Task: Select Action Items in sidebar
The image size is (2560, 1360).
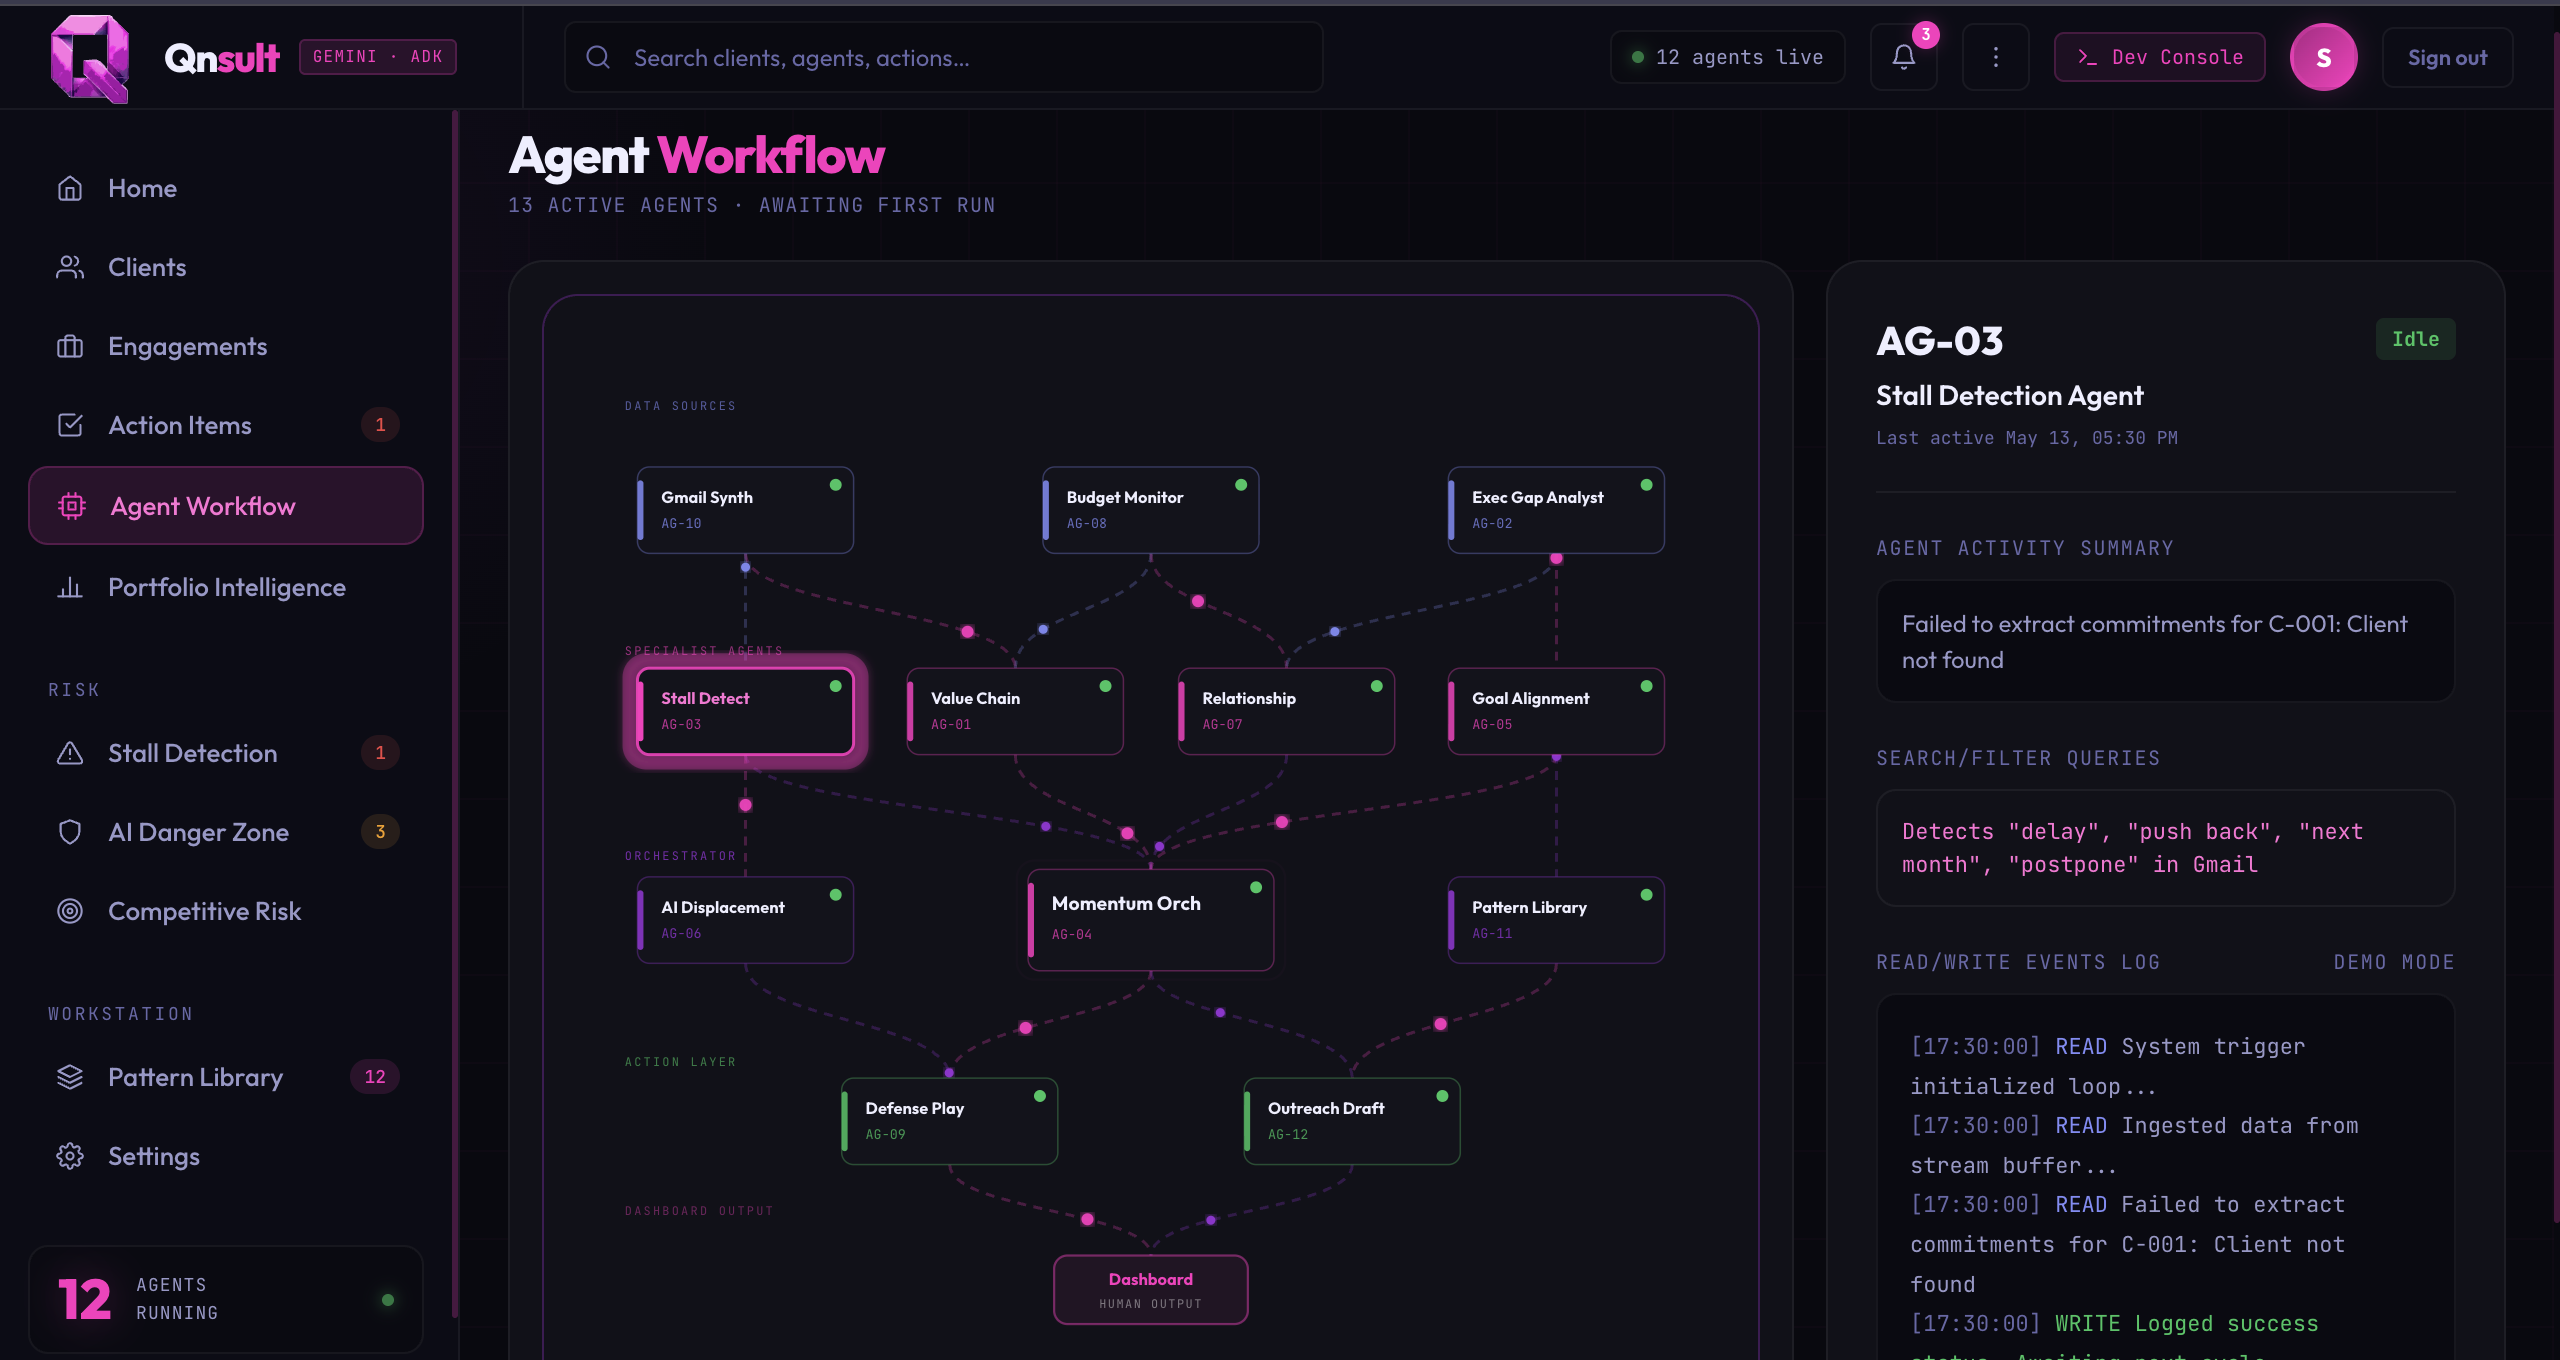Action: (x=226, y=425)
